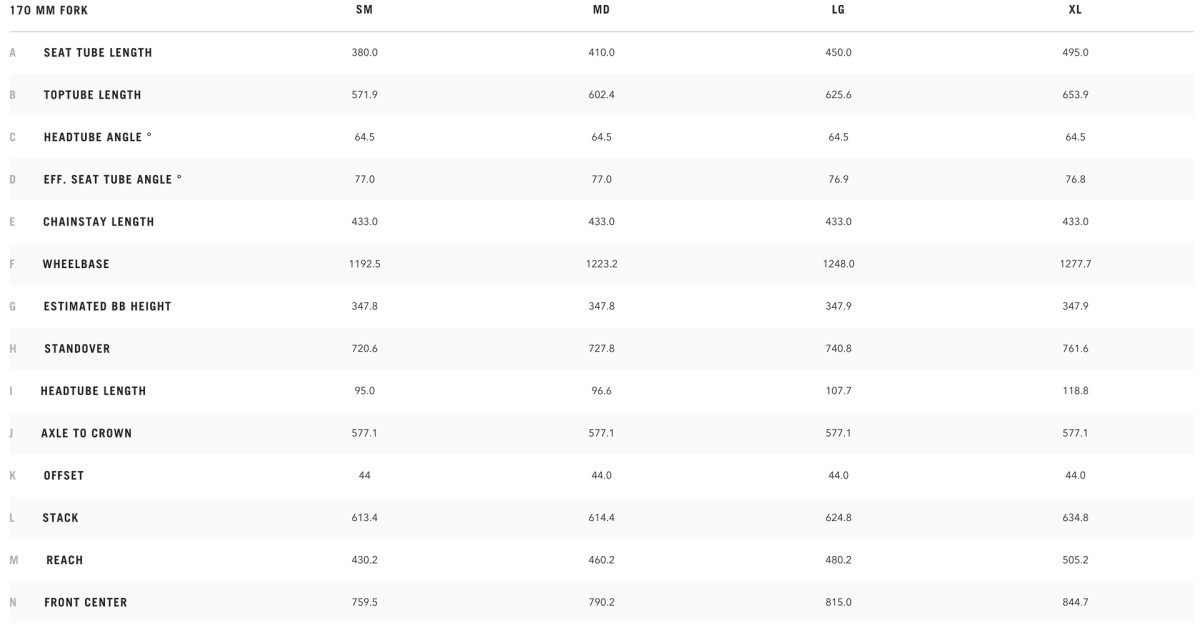
Task: Click the SEAT TUBE LENGTH row label
Action: (x=98, y=52)
